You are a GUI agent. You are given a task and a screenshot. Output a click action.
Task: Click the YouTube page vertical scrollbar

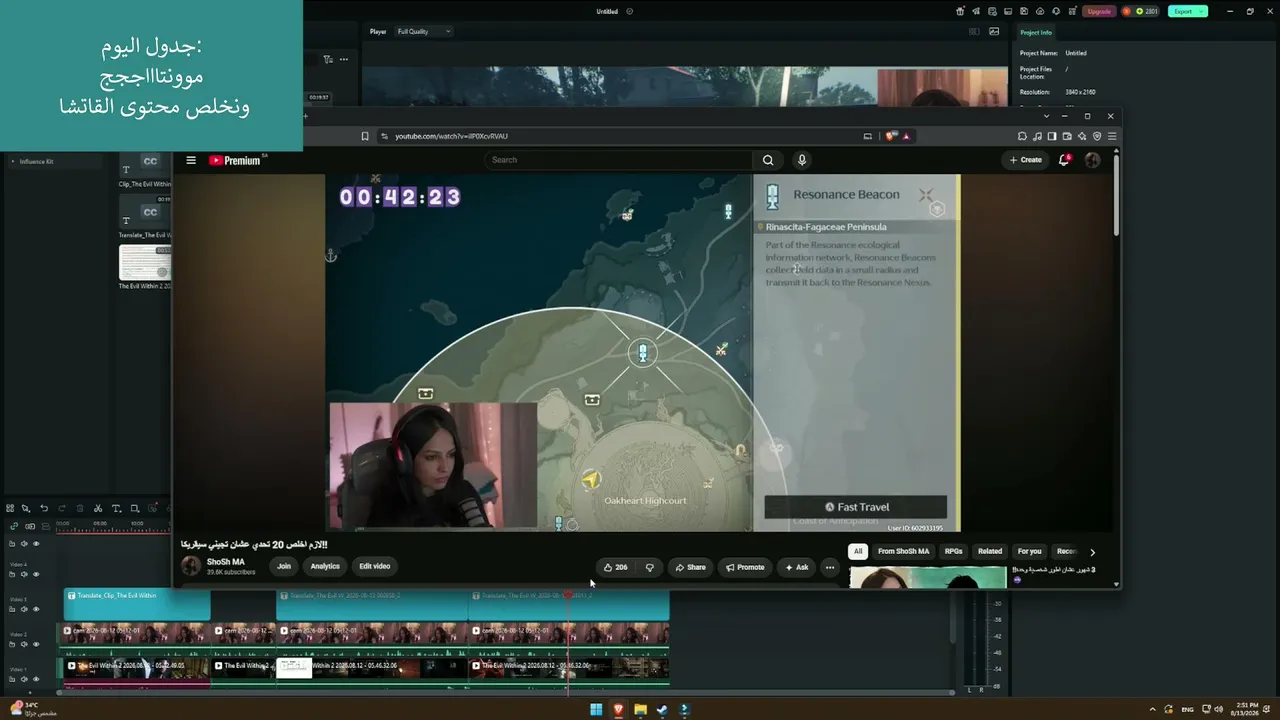[1116, 195]
